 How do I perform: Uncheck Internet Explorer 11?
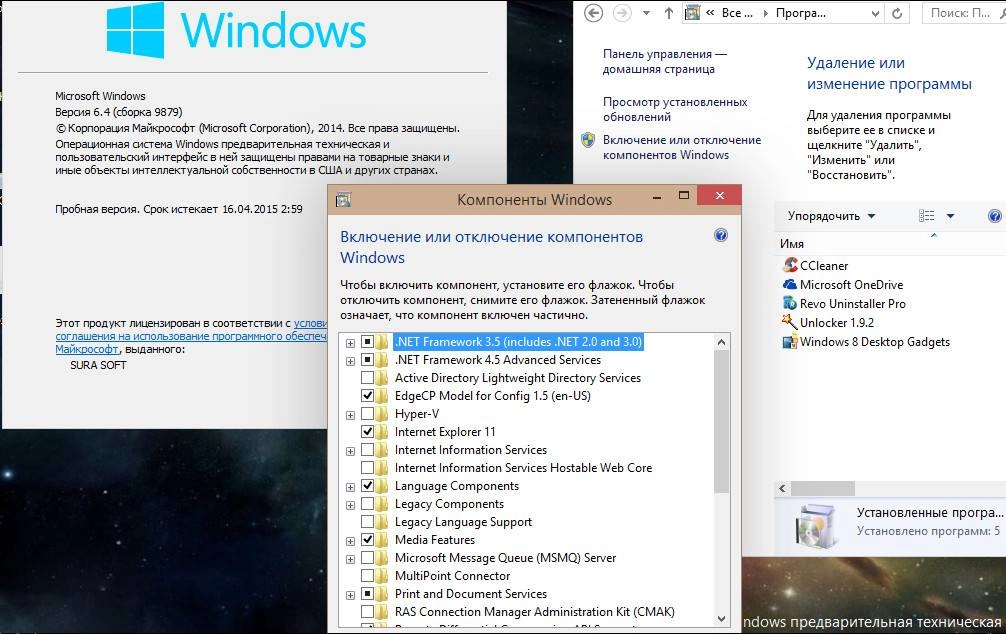(368, 431)
